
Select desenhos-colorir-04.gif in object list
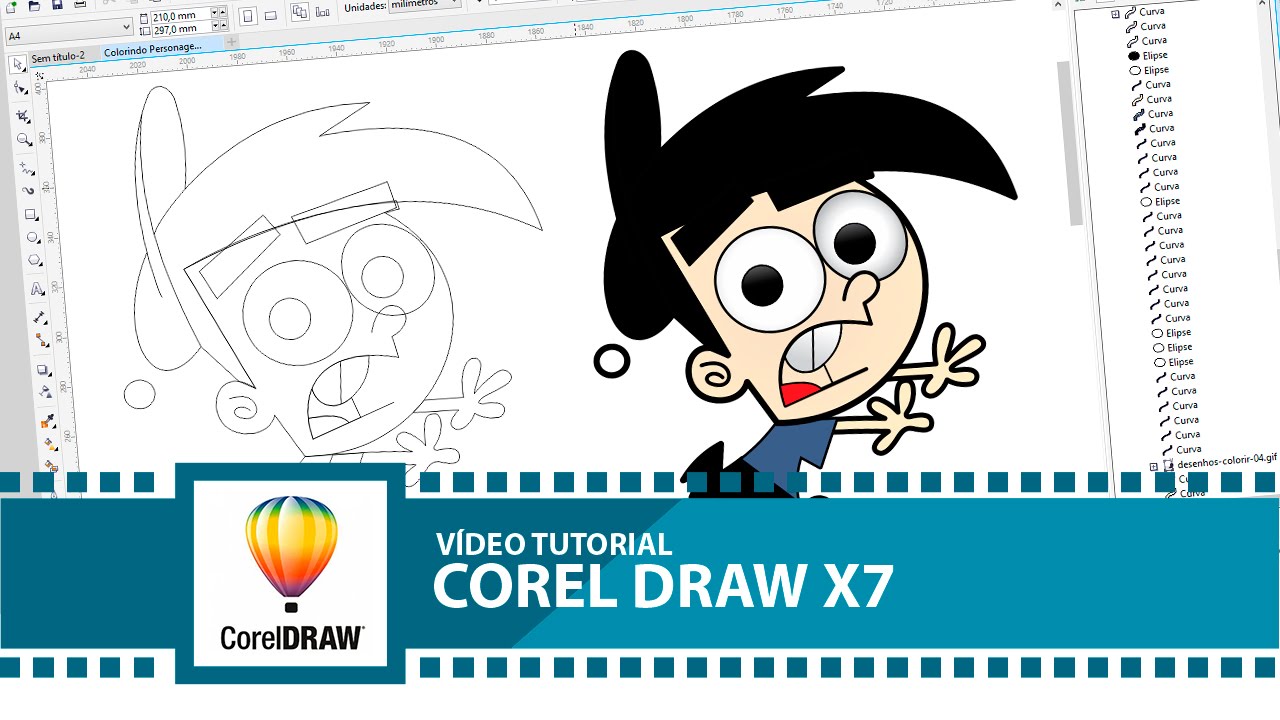point(1218,461)
